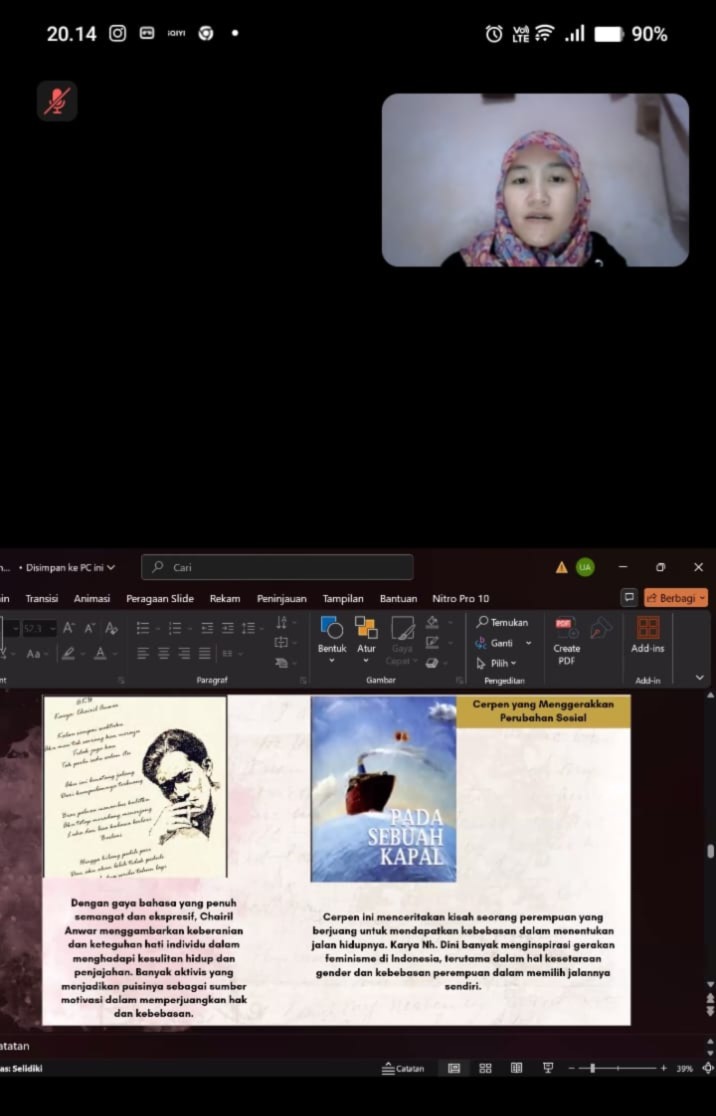
Task: Open the Peragaan Slide tab
Action: pyautogui.click(x=160, y=599)
